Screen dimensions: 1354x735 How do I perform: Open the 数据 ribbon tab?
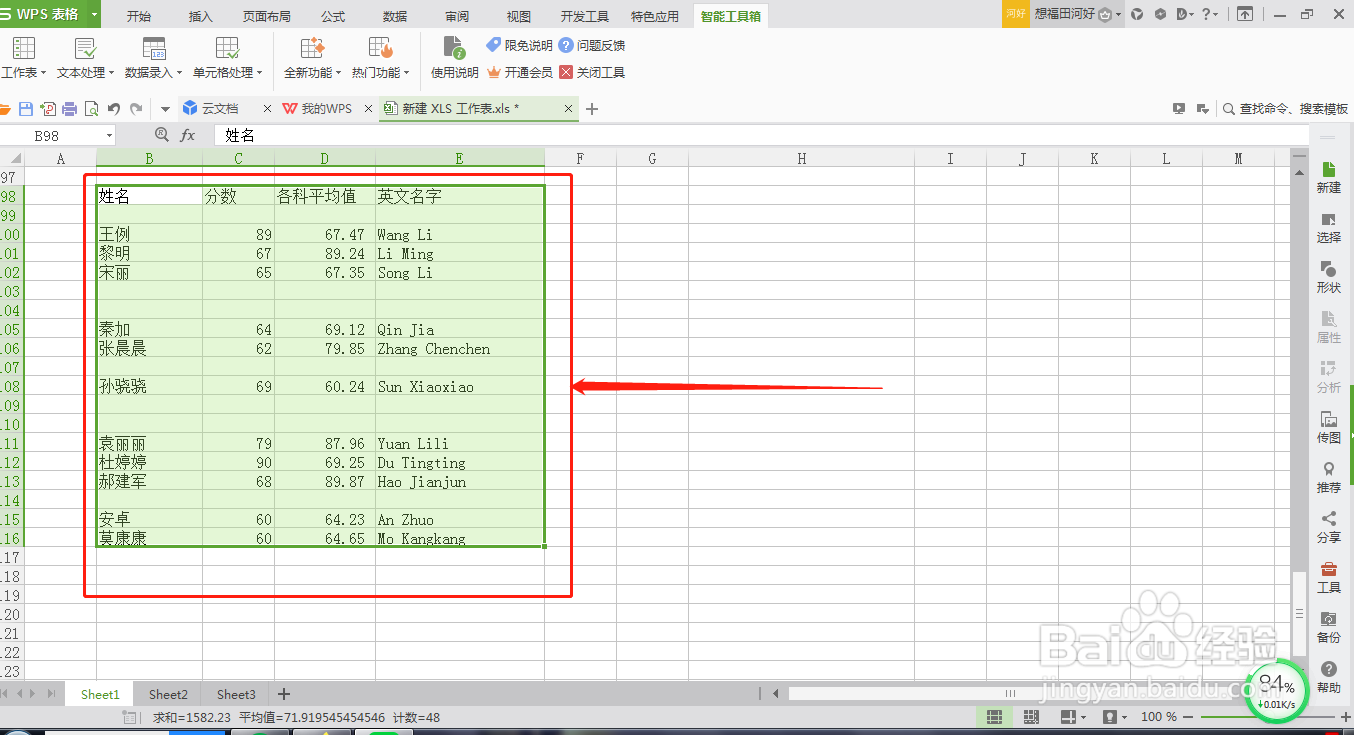point(395,16)
